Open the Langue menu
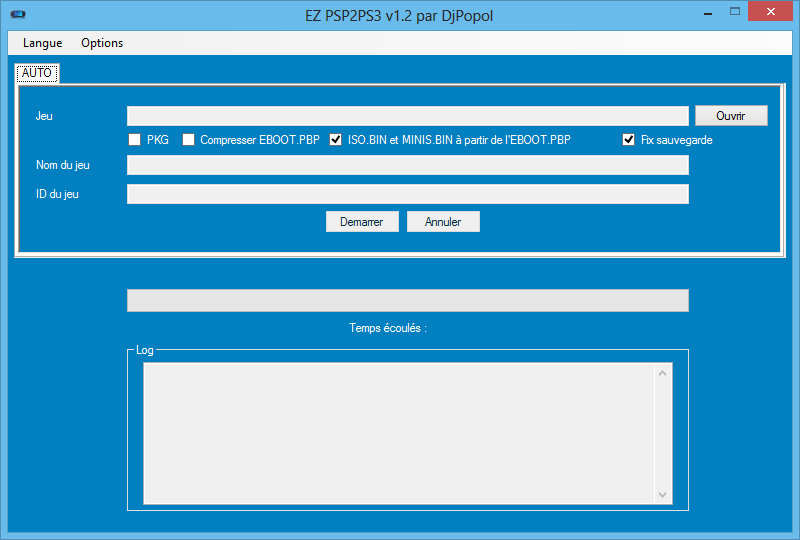Screen dimensions: 800x540 pos(42,43)
